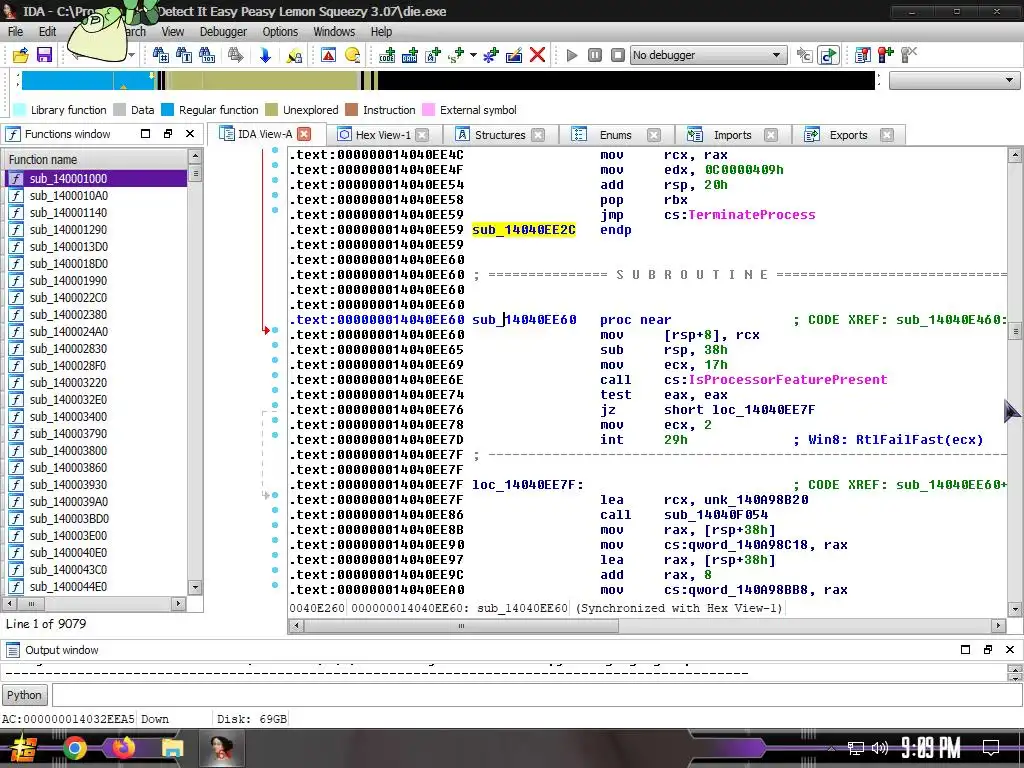Open Google Chrome from the taskbar
Screen dimensions: 1024x768
tap(74, 748)
